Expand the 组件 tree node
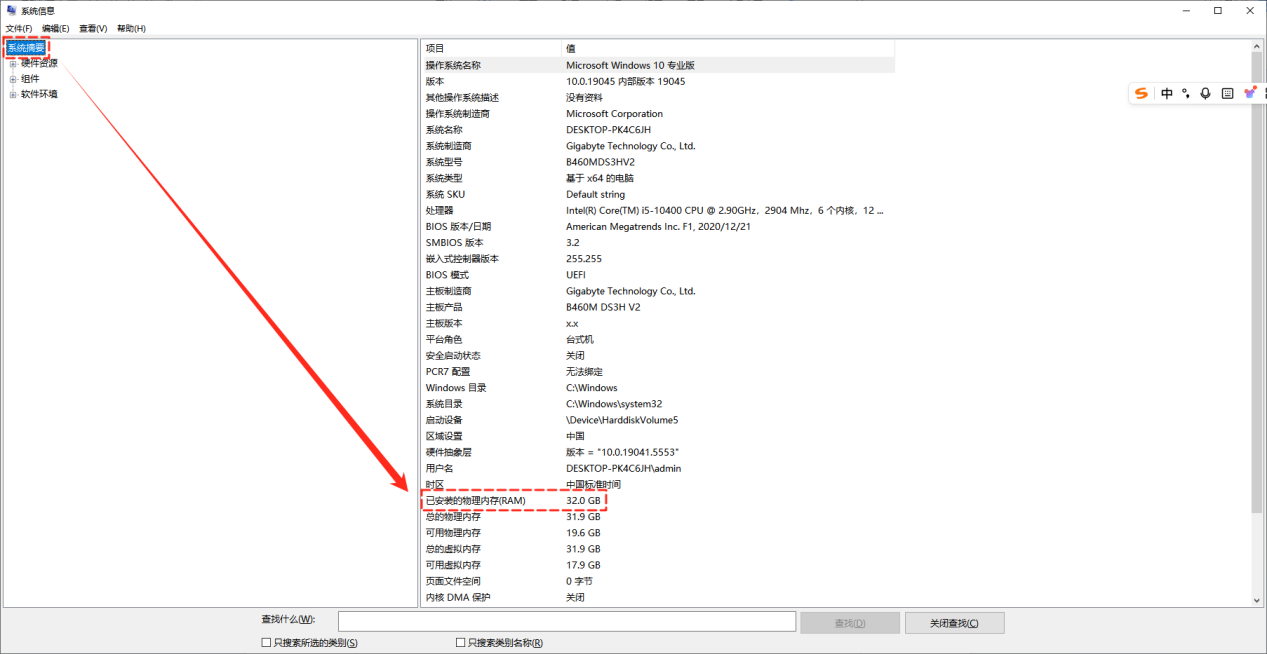The height and width of the screenshot is (654, 1267). pos(13,78)
